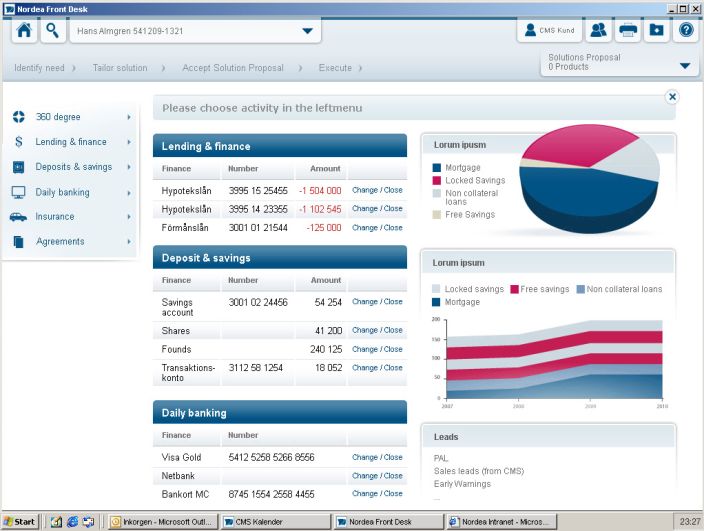Click Change / Close for Shares
The image size is (704, 531).
[377, 330]
